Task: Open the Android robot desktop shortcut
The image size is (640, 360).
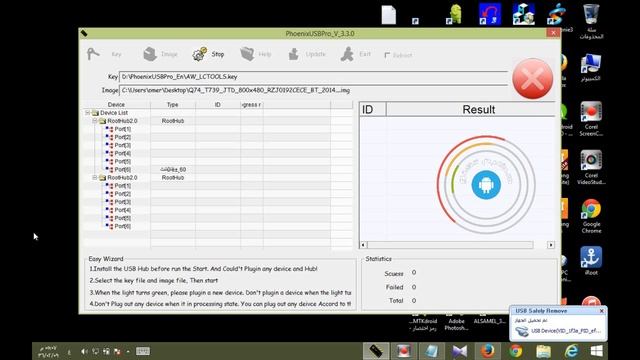Action: [x=454, y=14]
